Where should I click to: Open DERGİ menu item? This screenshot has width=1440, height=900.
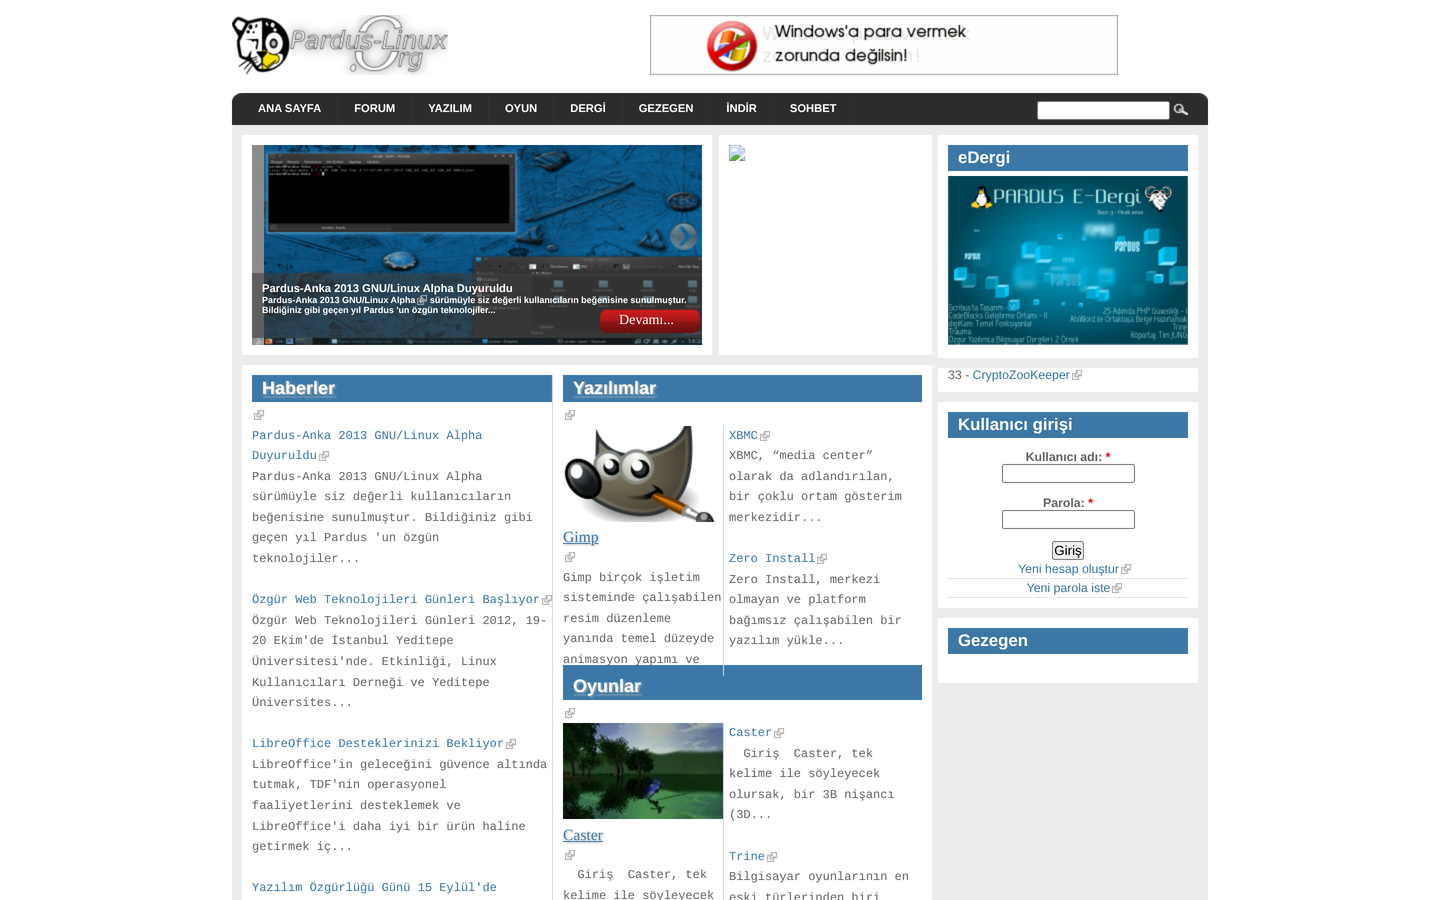tap(588, 108)
